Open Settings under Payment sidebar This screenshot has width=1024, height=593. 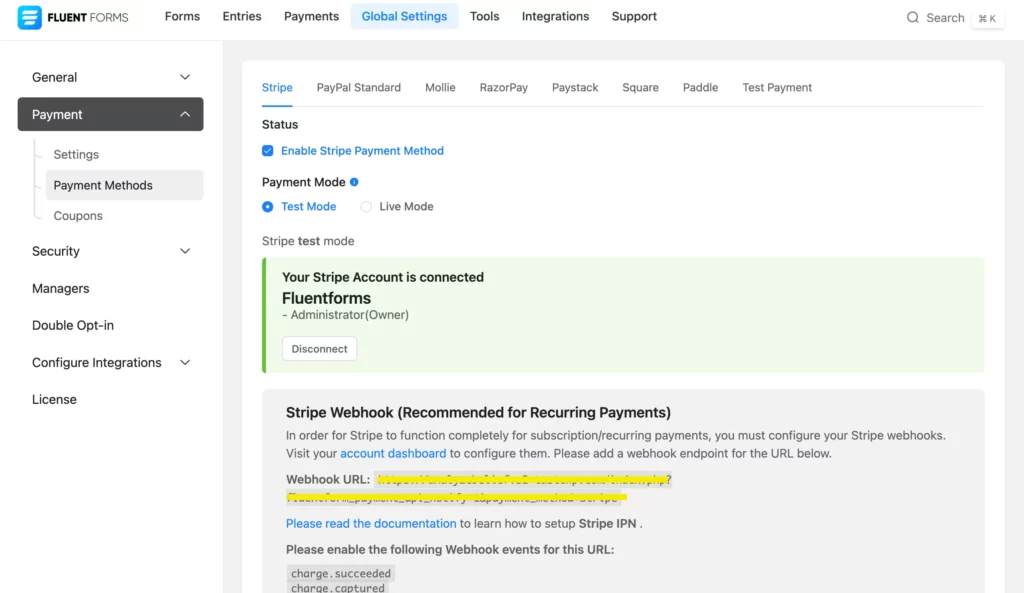coord(76,155)
